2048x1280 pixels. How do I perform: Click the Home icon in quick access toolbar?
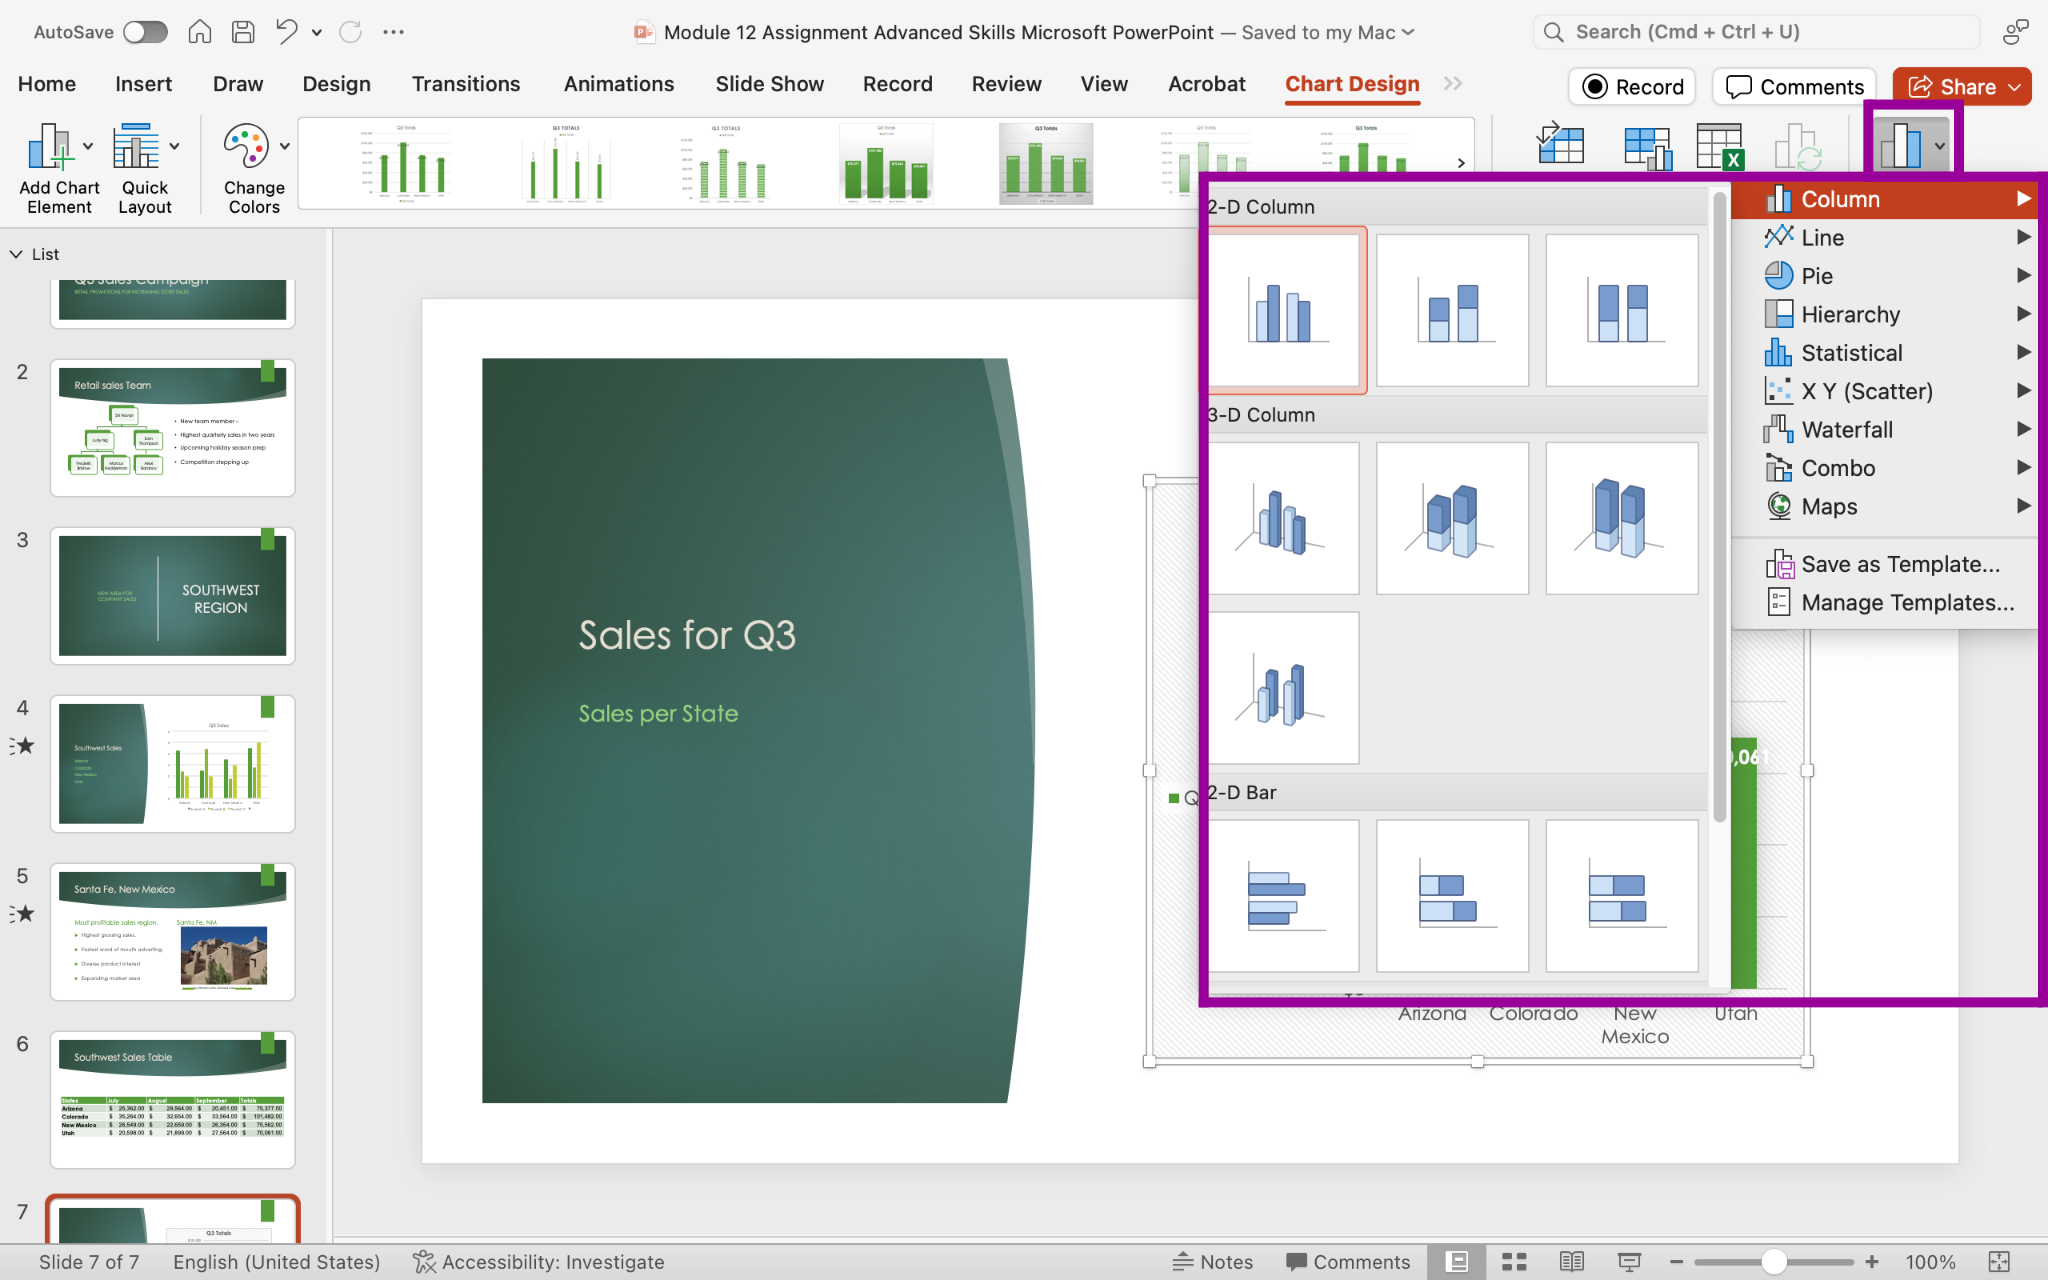[200, 32]
